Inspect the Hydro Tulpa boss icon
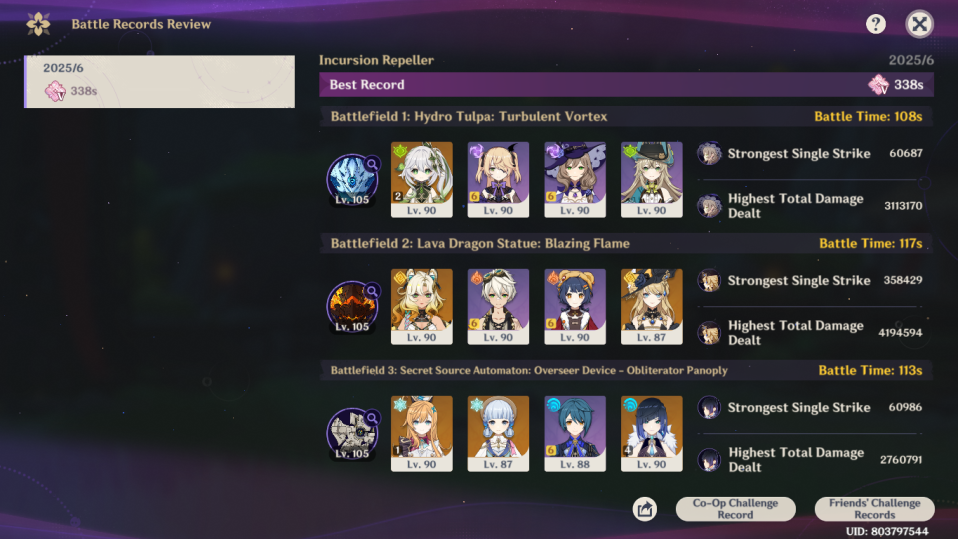958x539 pixels. pos(353,180)
